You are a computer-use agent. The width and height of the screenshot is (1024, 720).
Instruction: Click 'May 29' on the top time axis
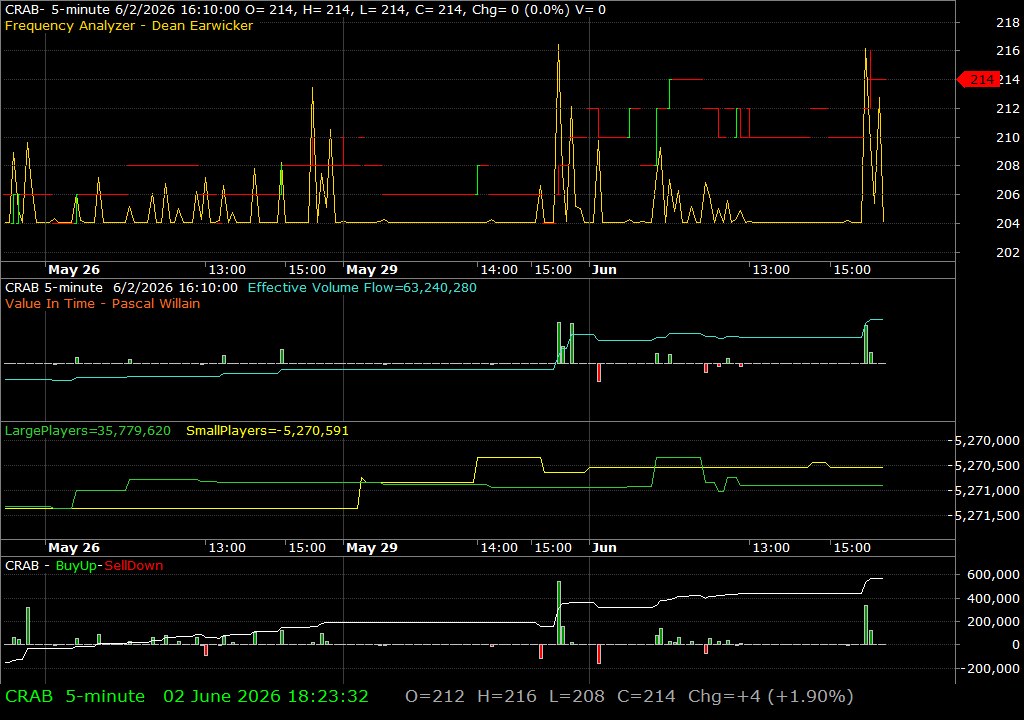(372, 269)
